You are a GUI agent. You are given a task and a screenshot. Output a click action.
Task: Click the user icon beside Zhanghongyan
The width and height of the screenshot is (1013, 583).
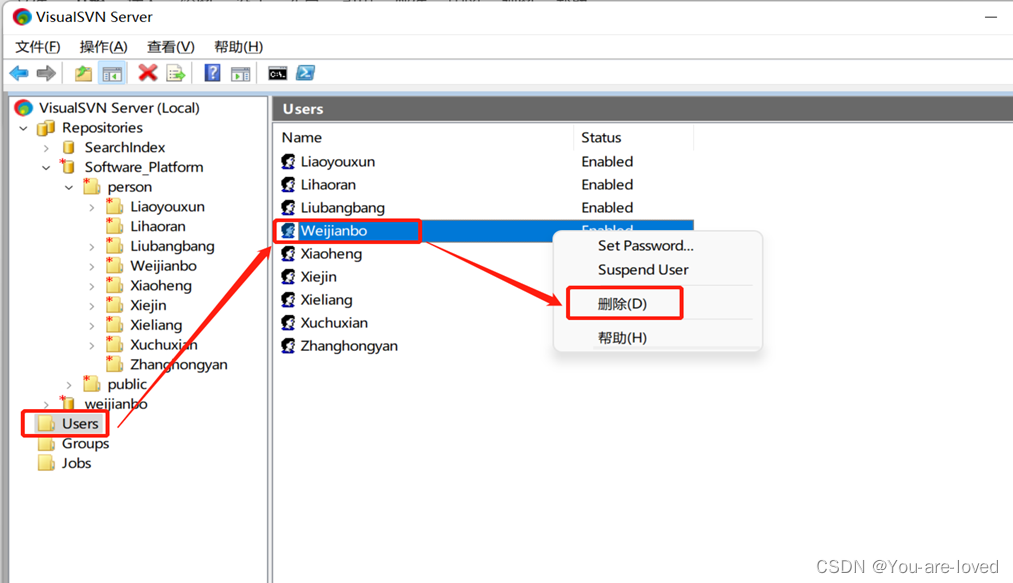[x=288, y=346]
